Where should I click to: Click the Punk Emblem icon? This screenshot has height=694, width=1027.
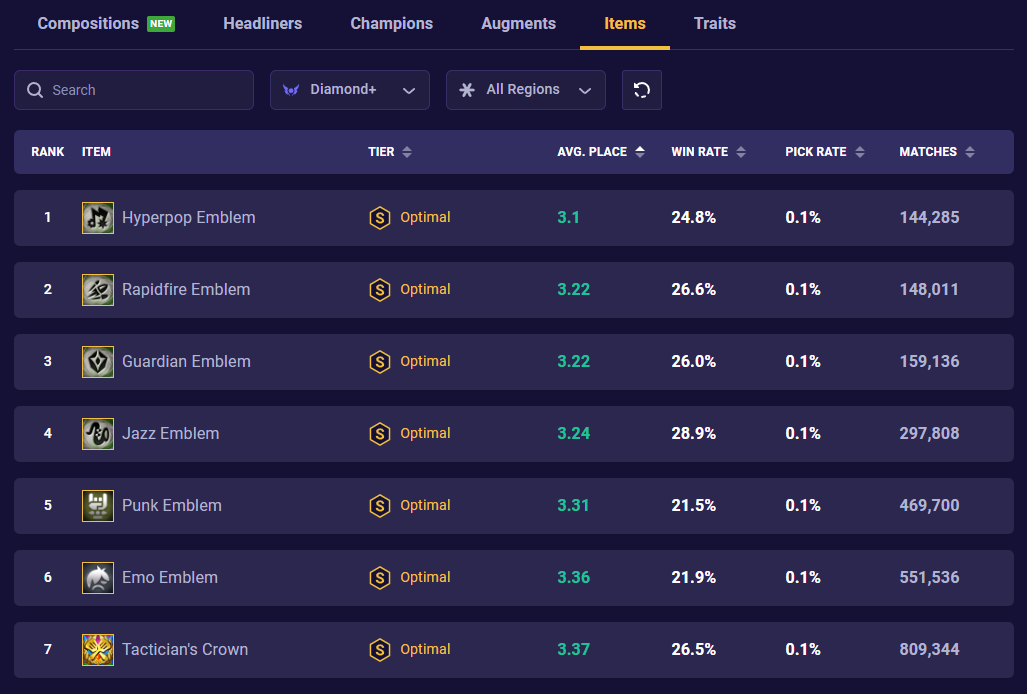97,505
